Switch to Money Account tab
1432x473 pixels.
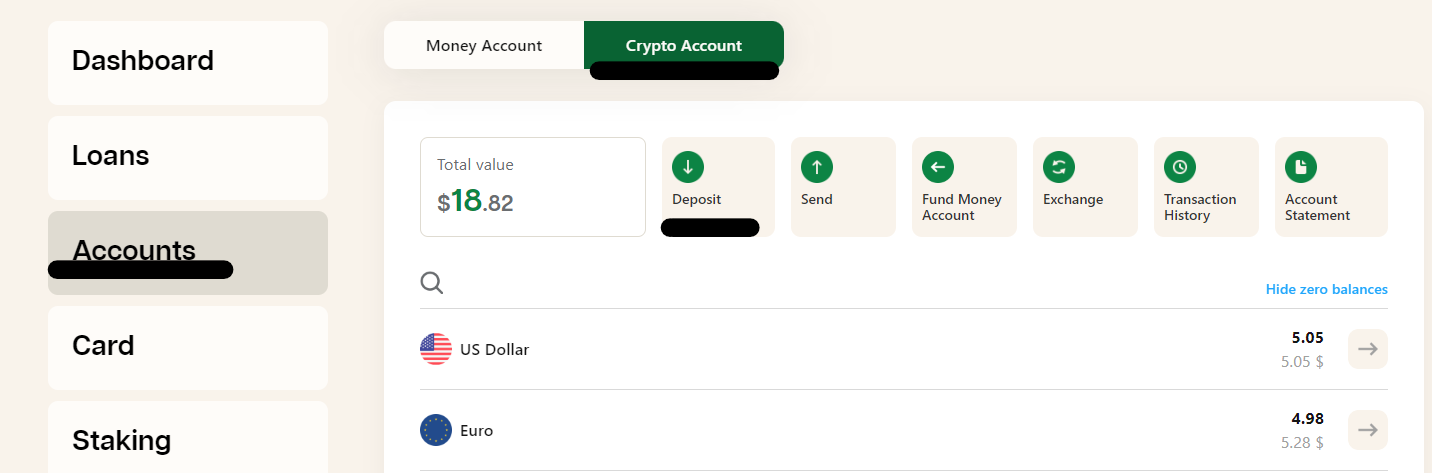(x=484, y=45)
